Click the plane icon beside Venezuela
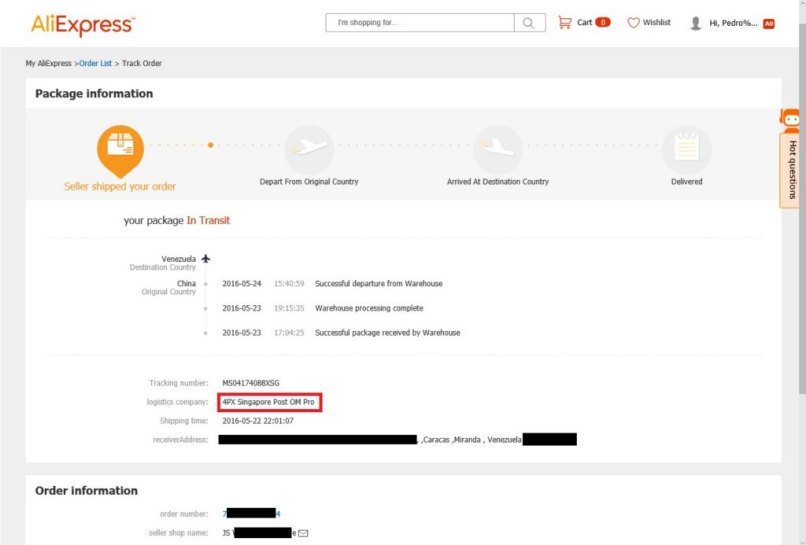Viewport: 806px width, 545px height. pyautogui.click(x=206, y=258)
